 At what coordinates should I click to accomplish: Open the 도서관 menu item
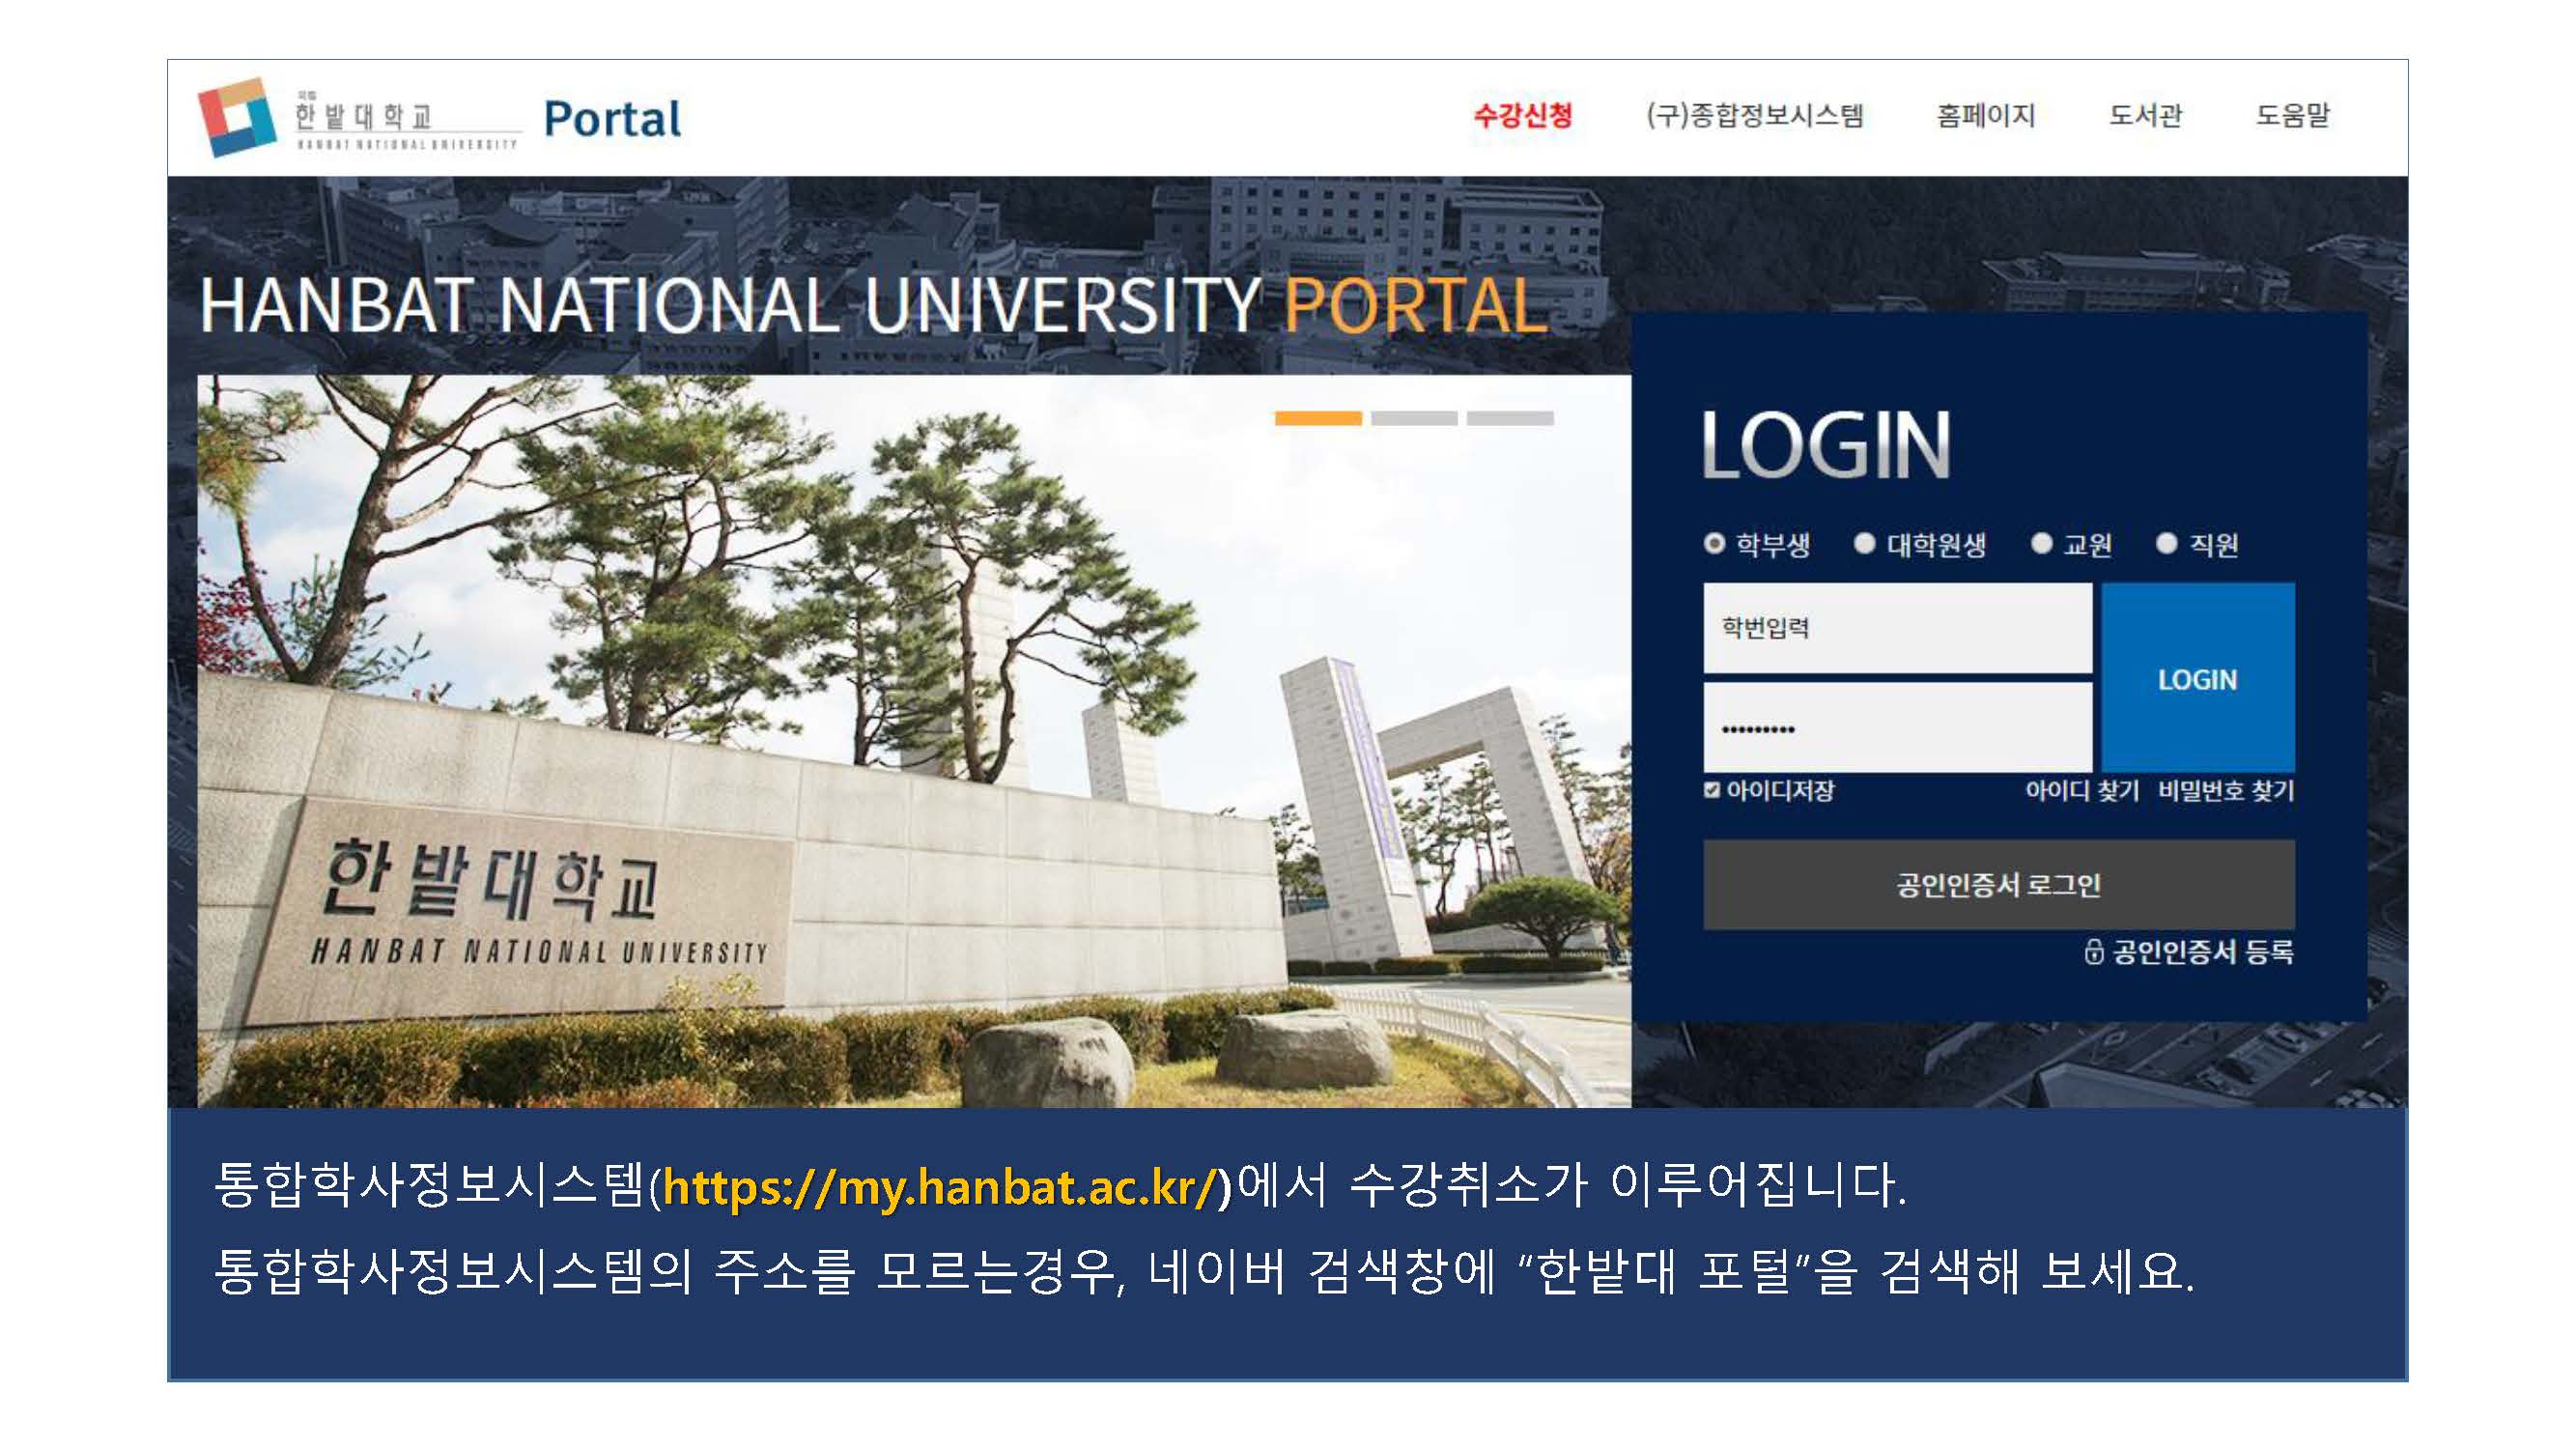click(2145, 115)
